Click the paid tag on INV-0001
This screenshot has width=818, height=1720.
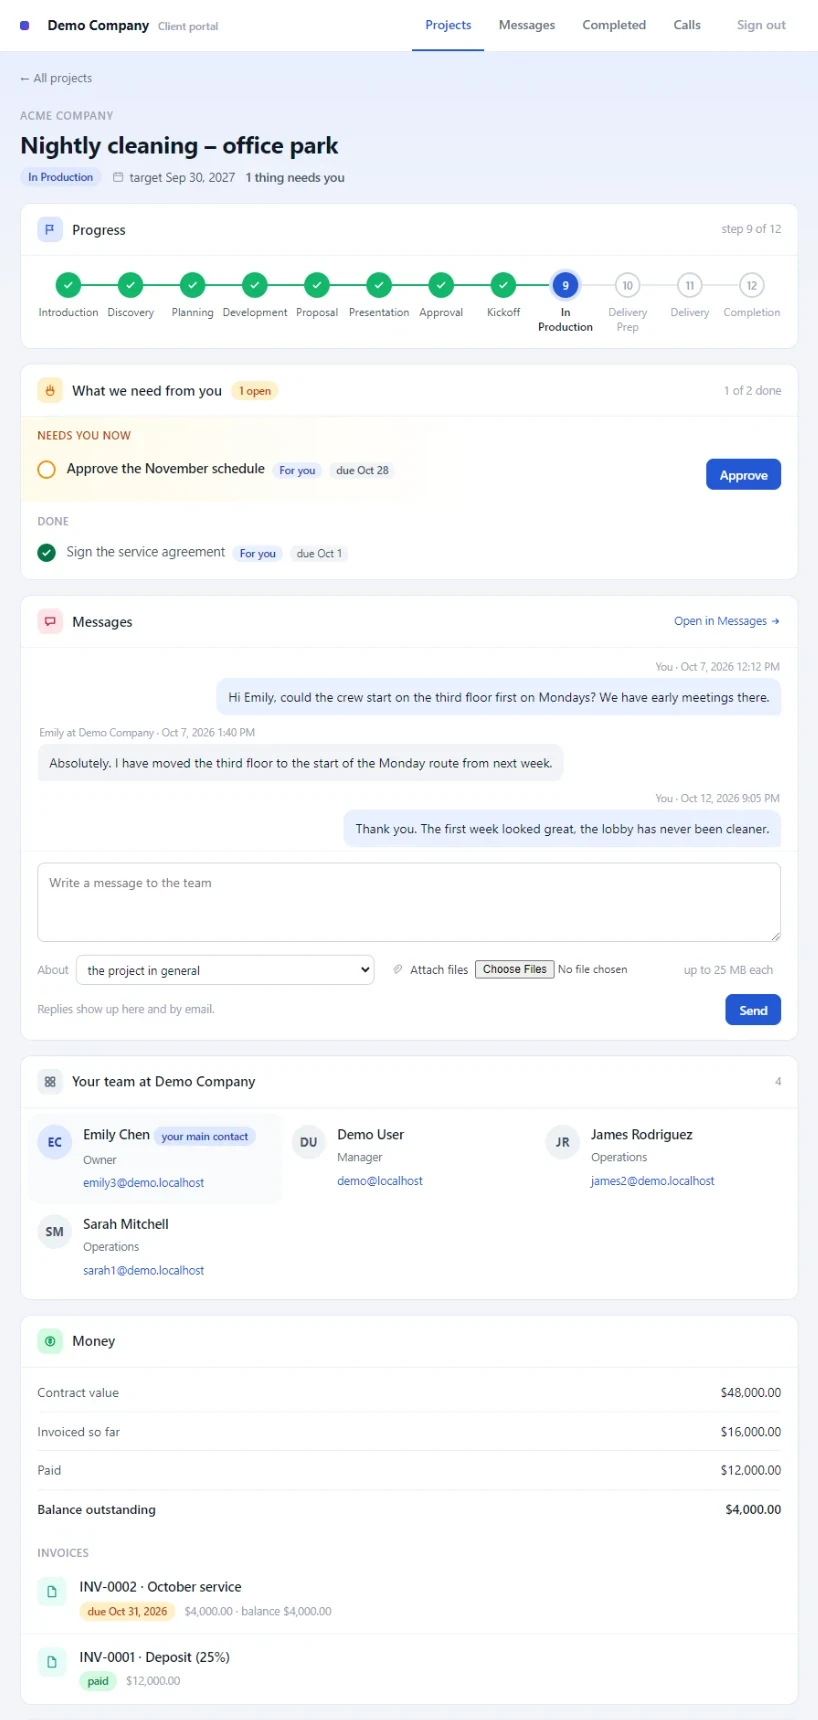(98, 1681)
